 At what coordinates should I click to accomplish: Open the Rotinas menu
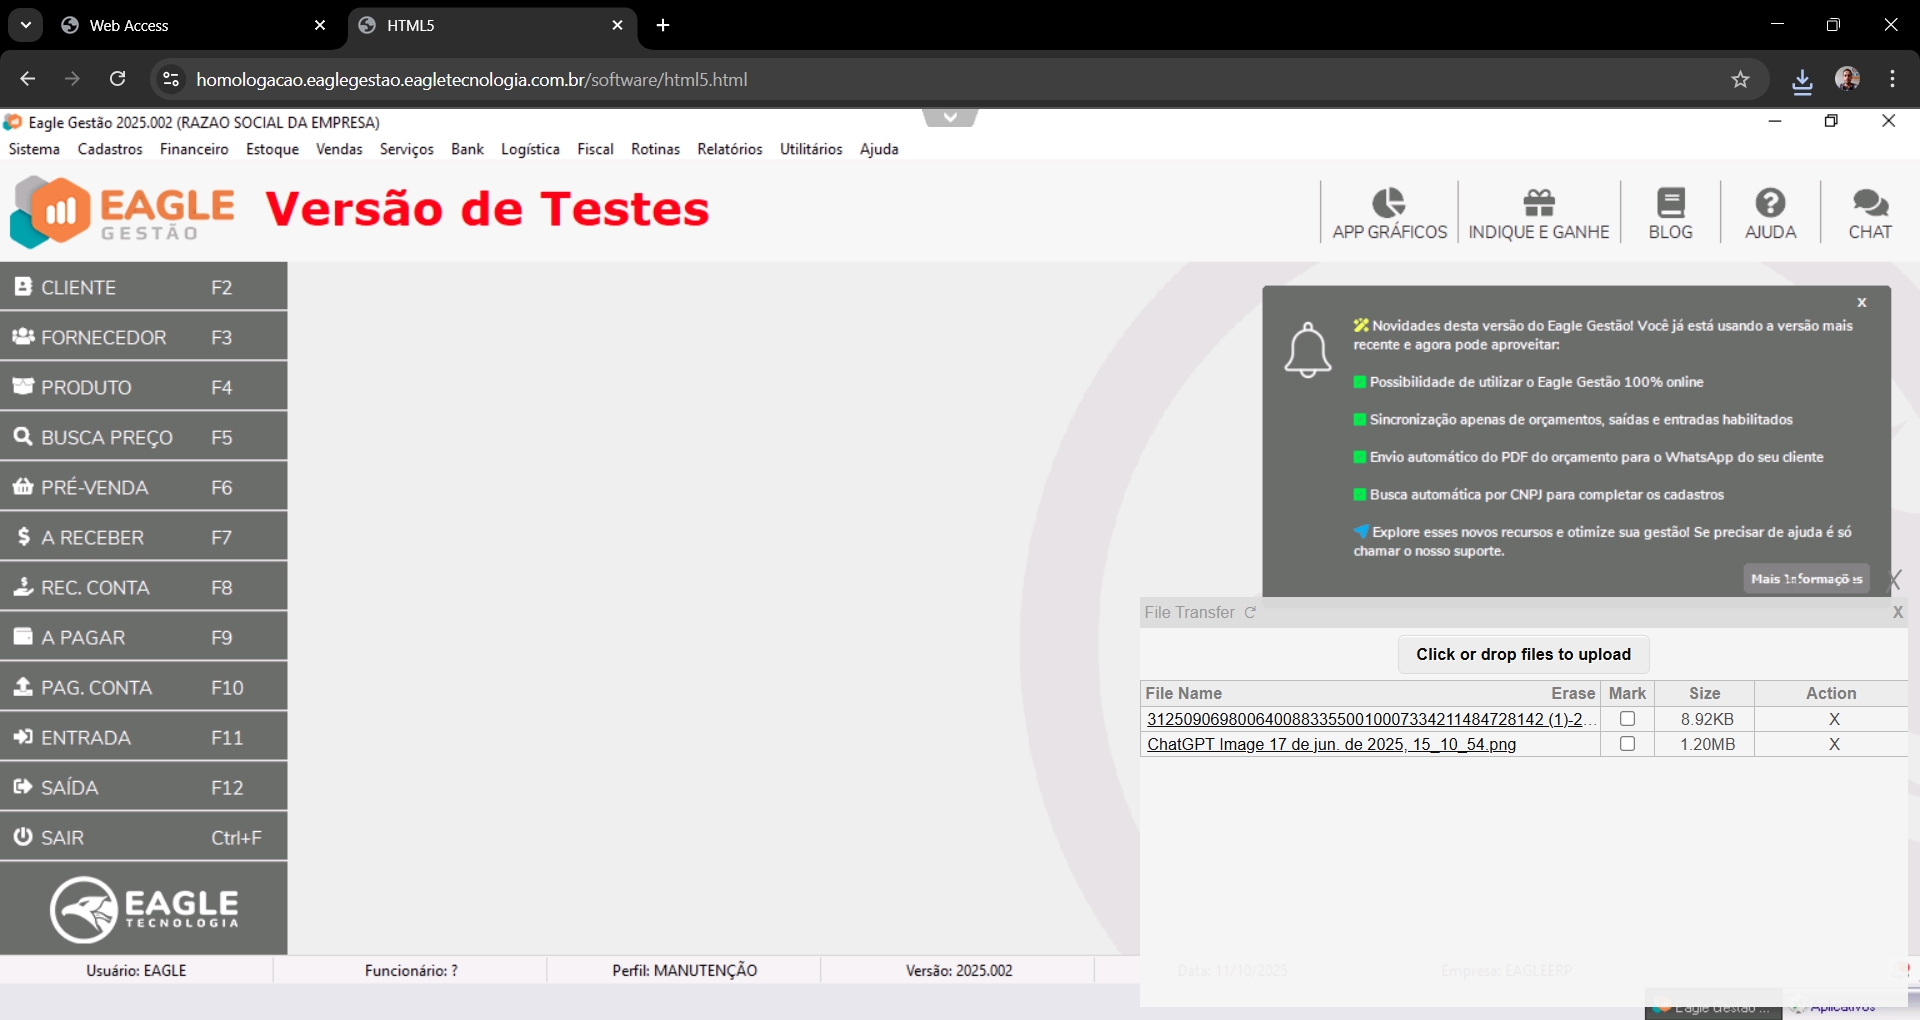click(655, 149)
